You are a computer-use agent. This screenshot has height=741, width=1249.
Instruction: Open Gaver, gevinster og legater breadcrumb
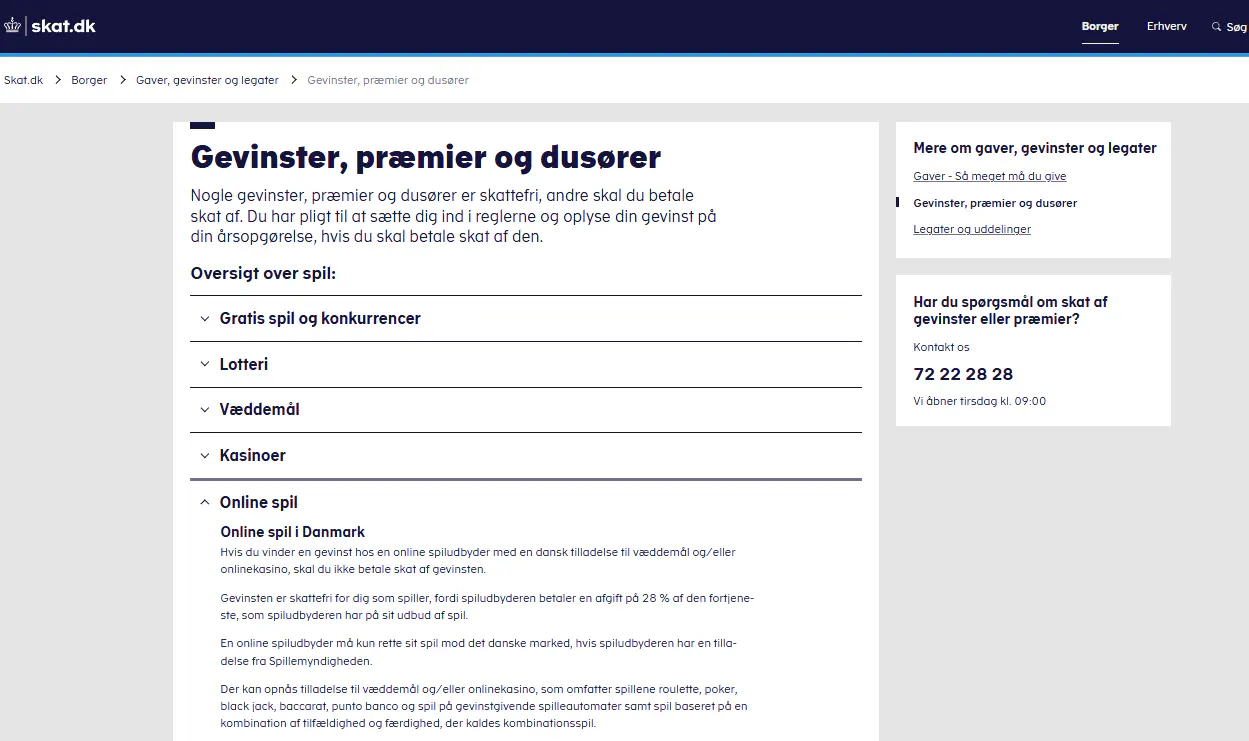pos(207,80)
